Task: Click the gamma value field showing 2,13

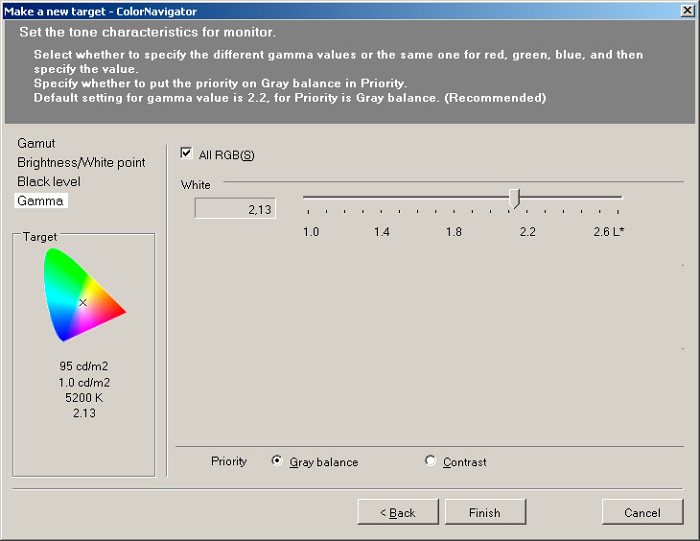Action: [x=235, y=209]
